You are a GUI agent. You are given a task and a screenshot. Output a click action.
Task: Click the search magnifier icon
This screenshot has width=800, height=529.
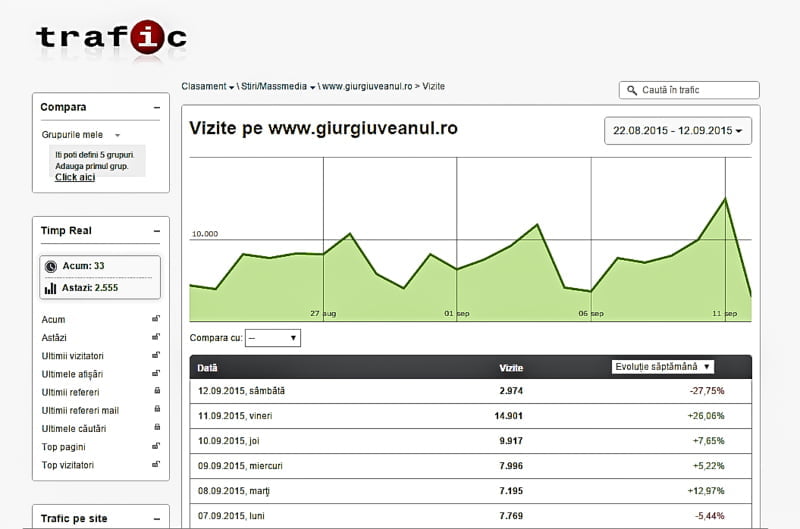631,90
